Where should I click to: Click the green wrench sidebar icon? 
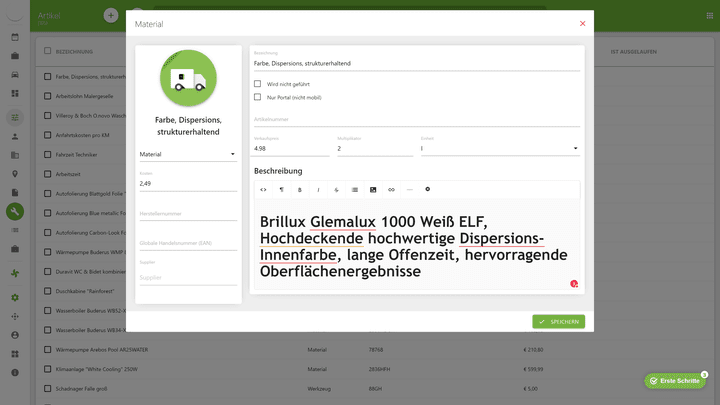click(15, 212)
